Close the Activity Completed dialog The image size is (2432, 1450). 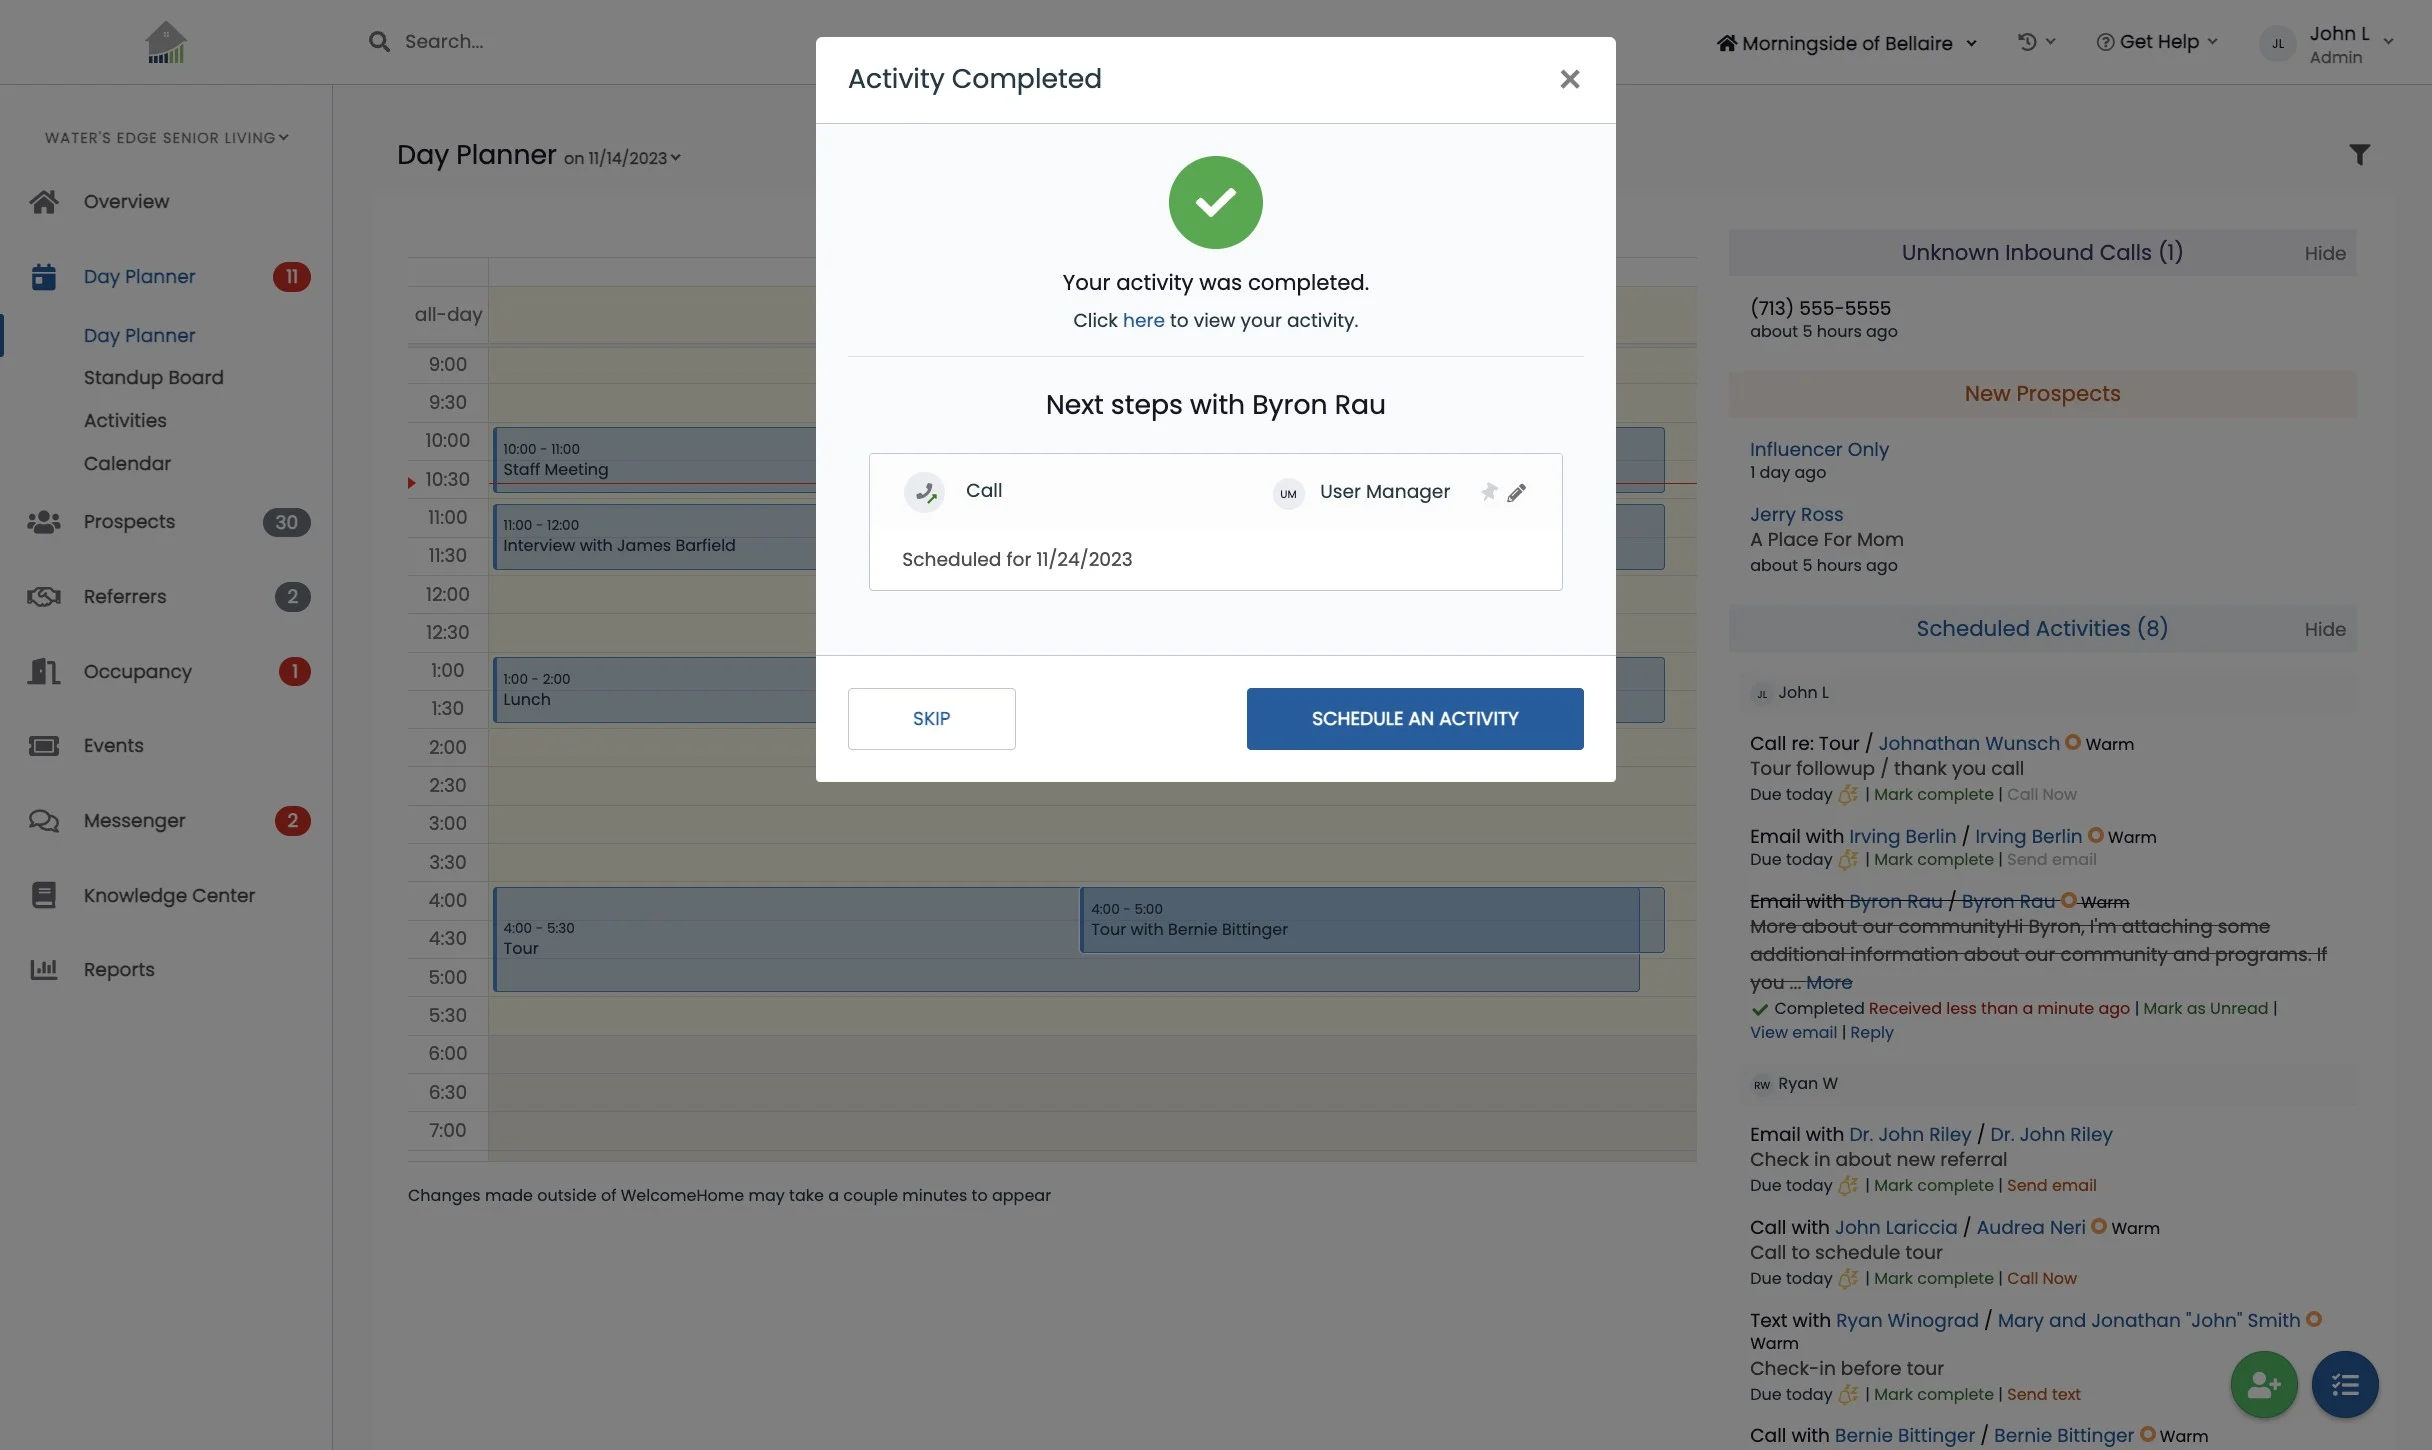pyautogui.click(x=1569, y=79)
